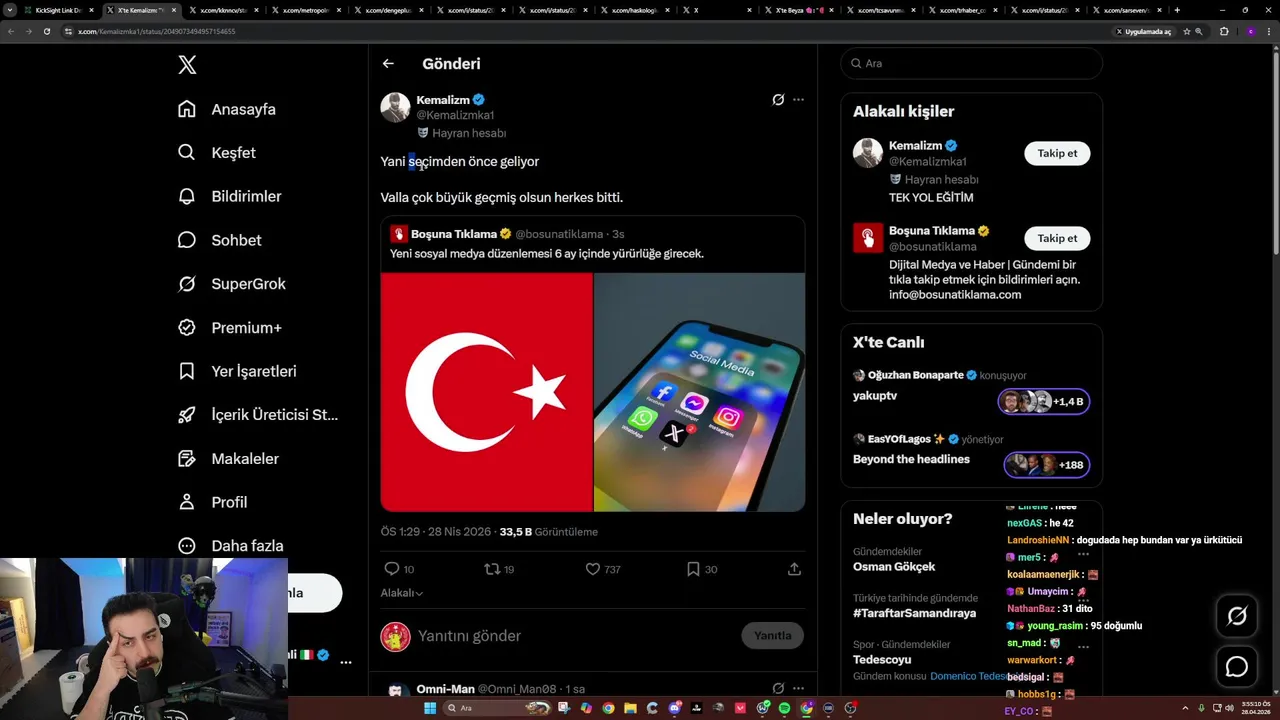This screenshot has width=1280, height=720.
Task: Open more options for Osman Gökçek trend
Action: pos(1083,553)
